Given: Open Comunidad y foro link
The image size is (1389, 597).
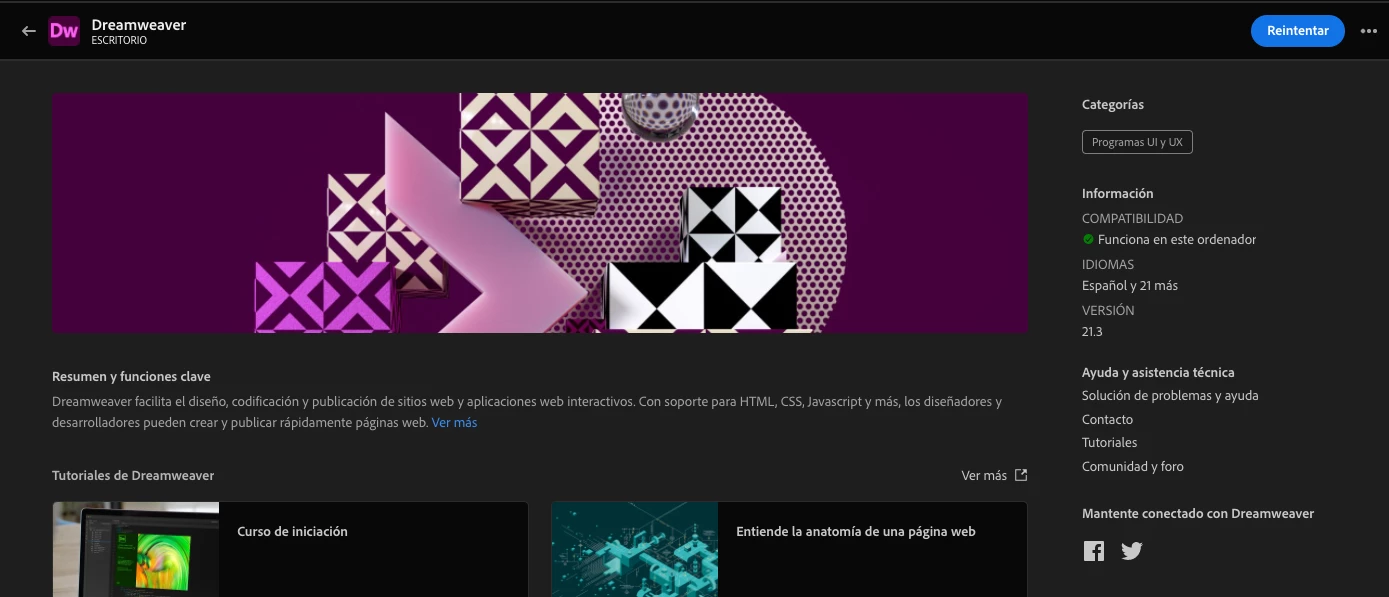Looking at the screenshot, I should [x=1132, y=466].
